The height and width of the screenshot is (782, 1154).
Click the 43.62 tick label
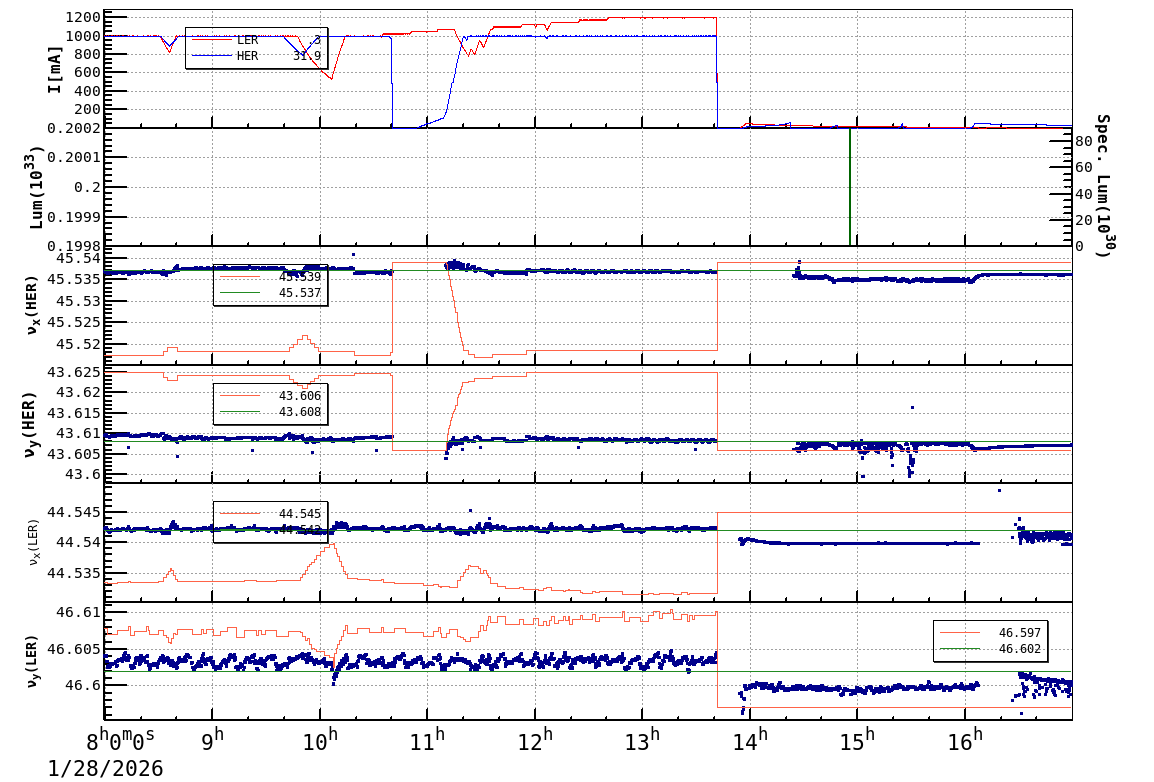click(x=78, y=393)
